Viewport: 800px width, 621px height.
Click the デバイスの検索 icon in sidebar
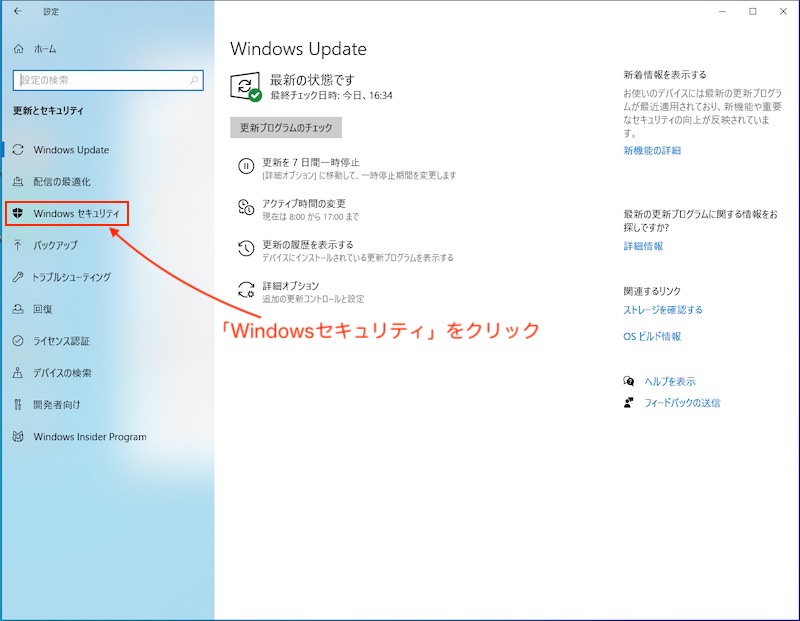(18, 373)
